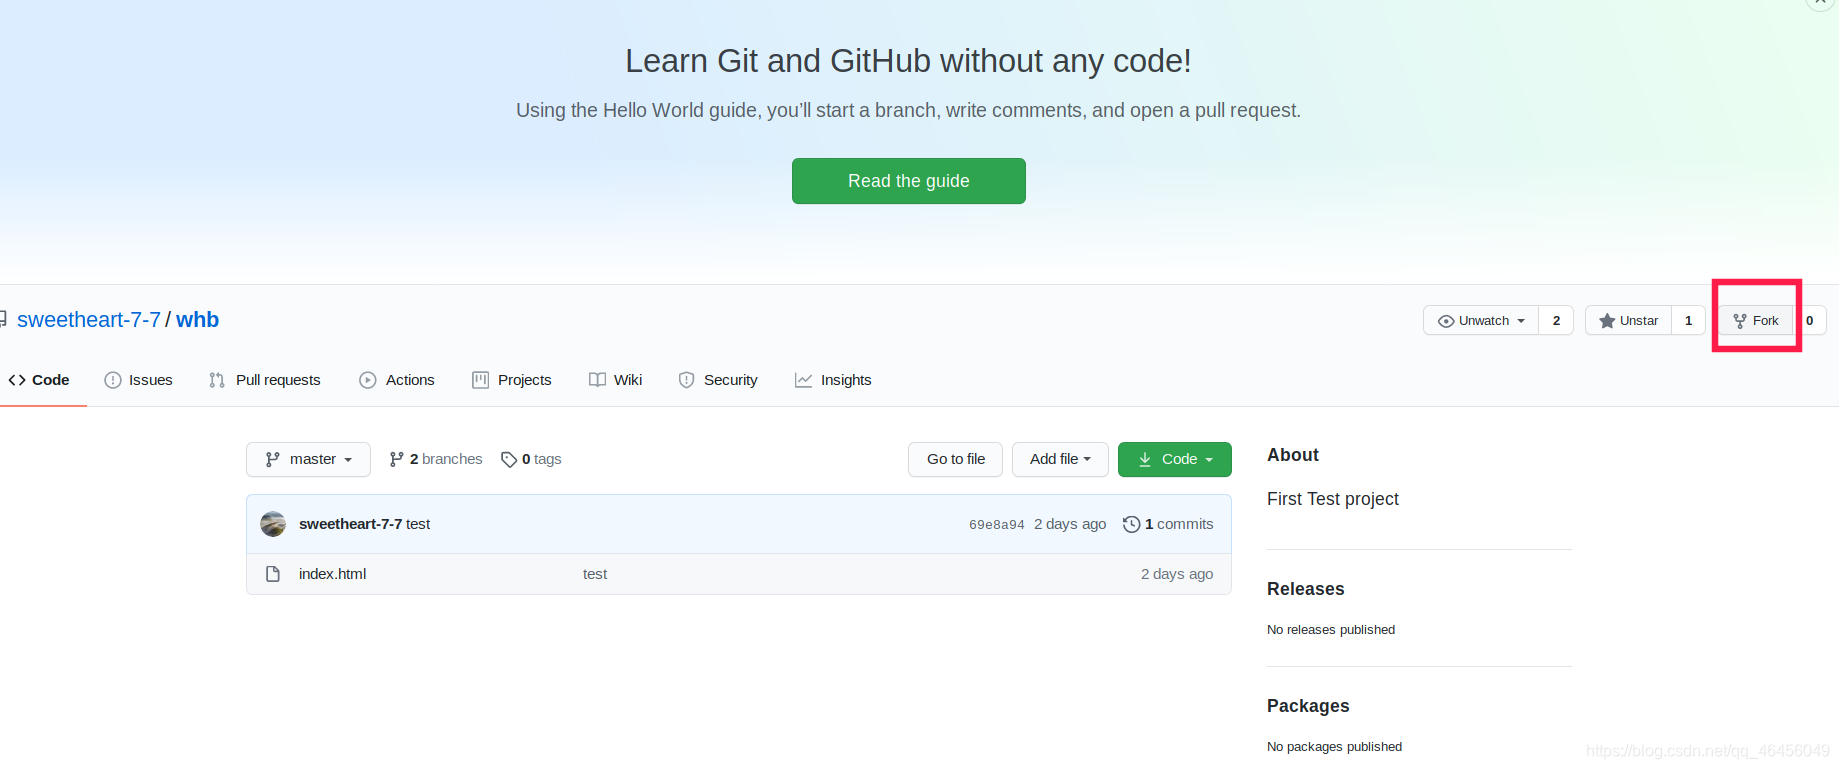Open the Actions tab

pyautogui.click(x=397, y=380)
